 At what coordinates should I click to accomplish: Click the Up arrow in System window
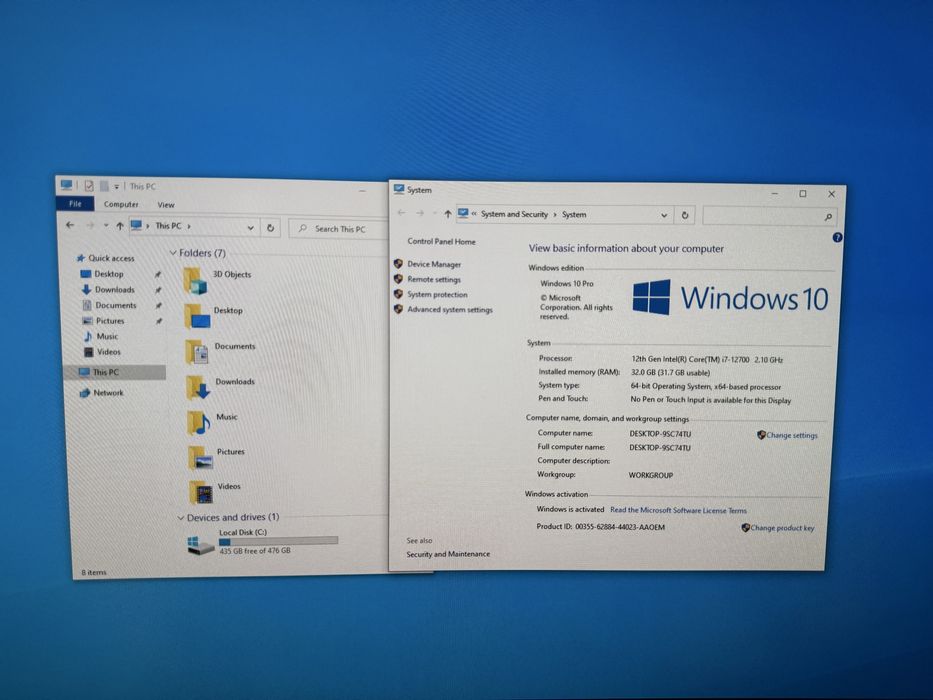point(447,214)
